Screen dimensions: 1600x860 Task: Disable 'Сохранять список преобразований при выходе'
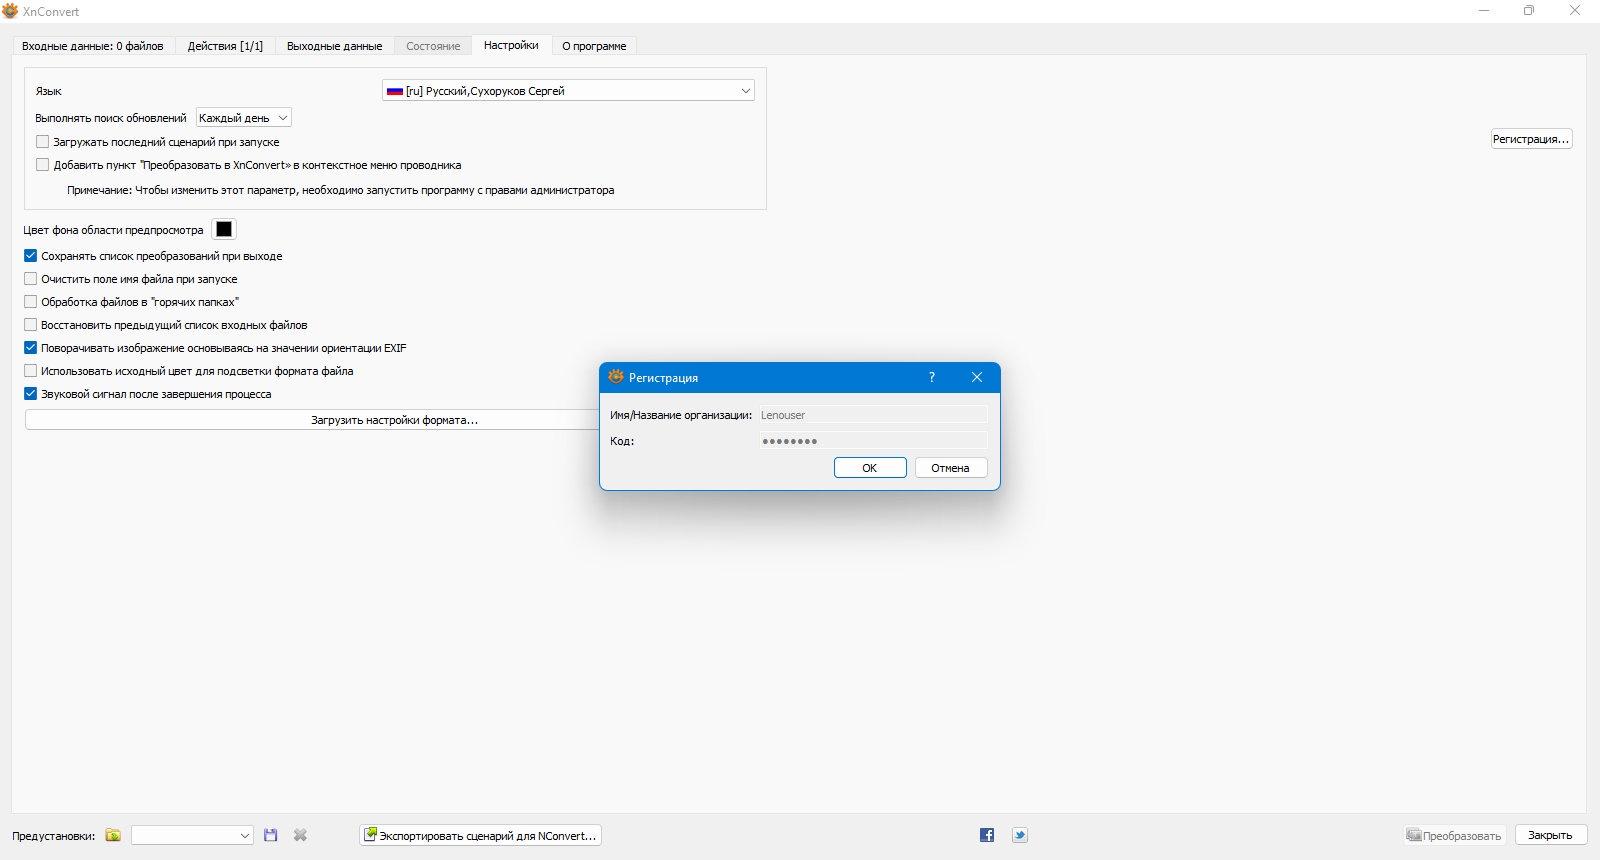30,256
